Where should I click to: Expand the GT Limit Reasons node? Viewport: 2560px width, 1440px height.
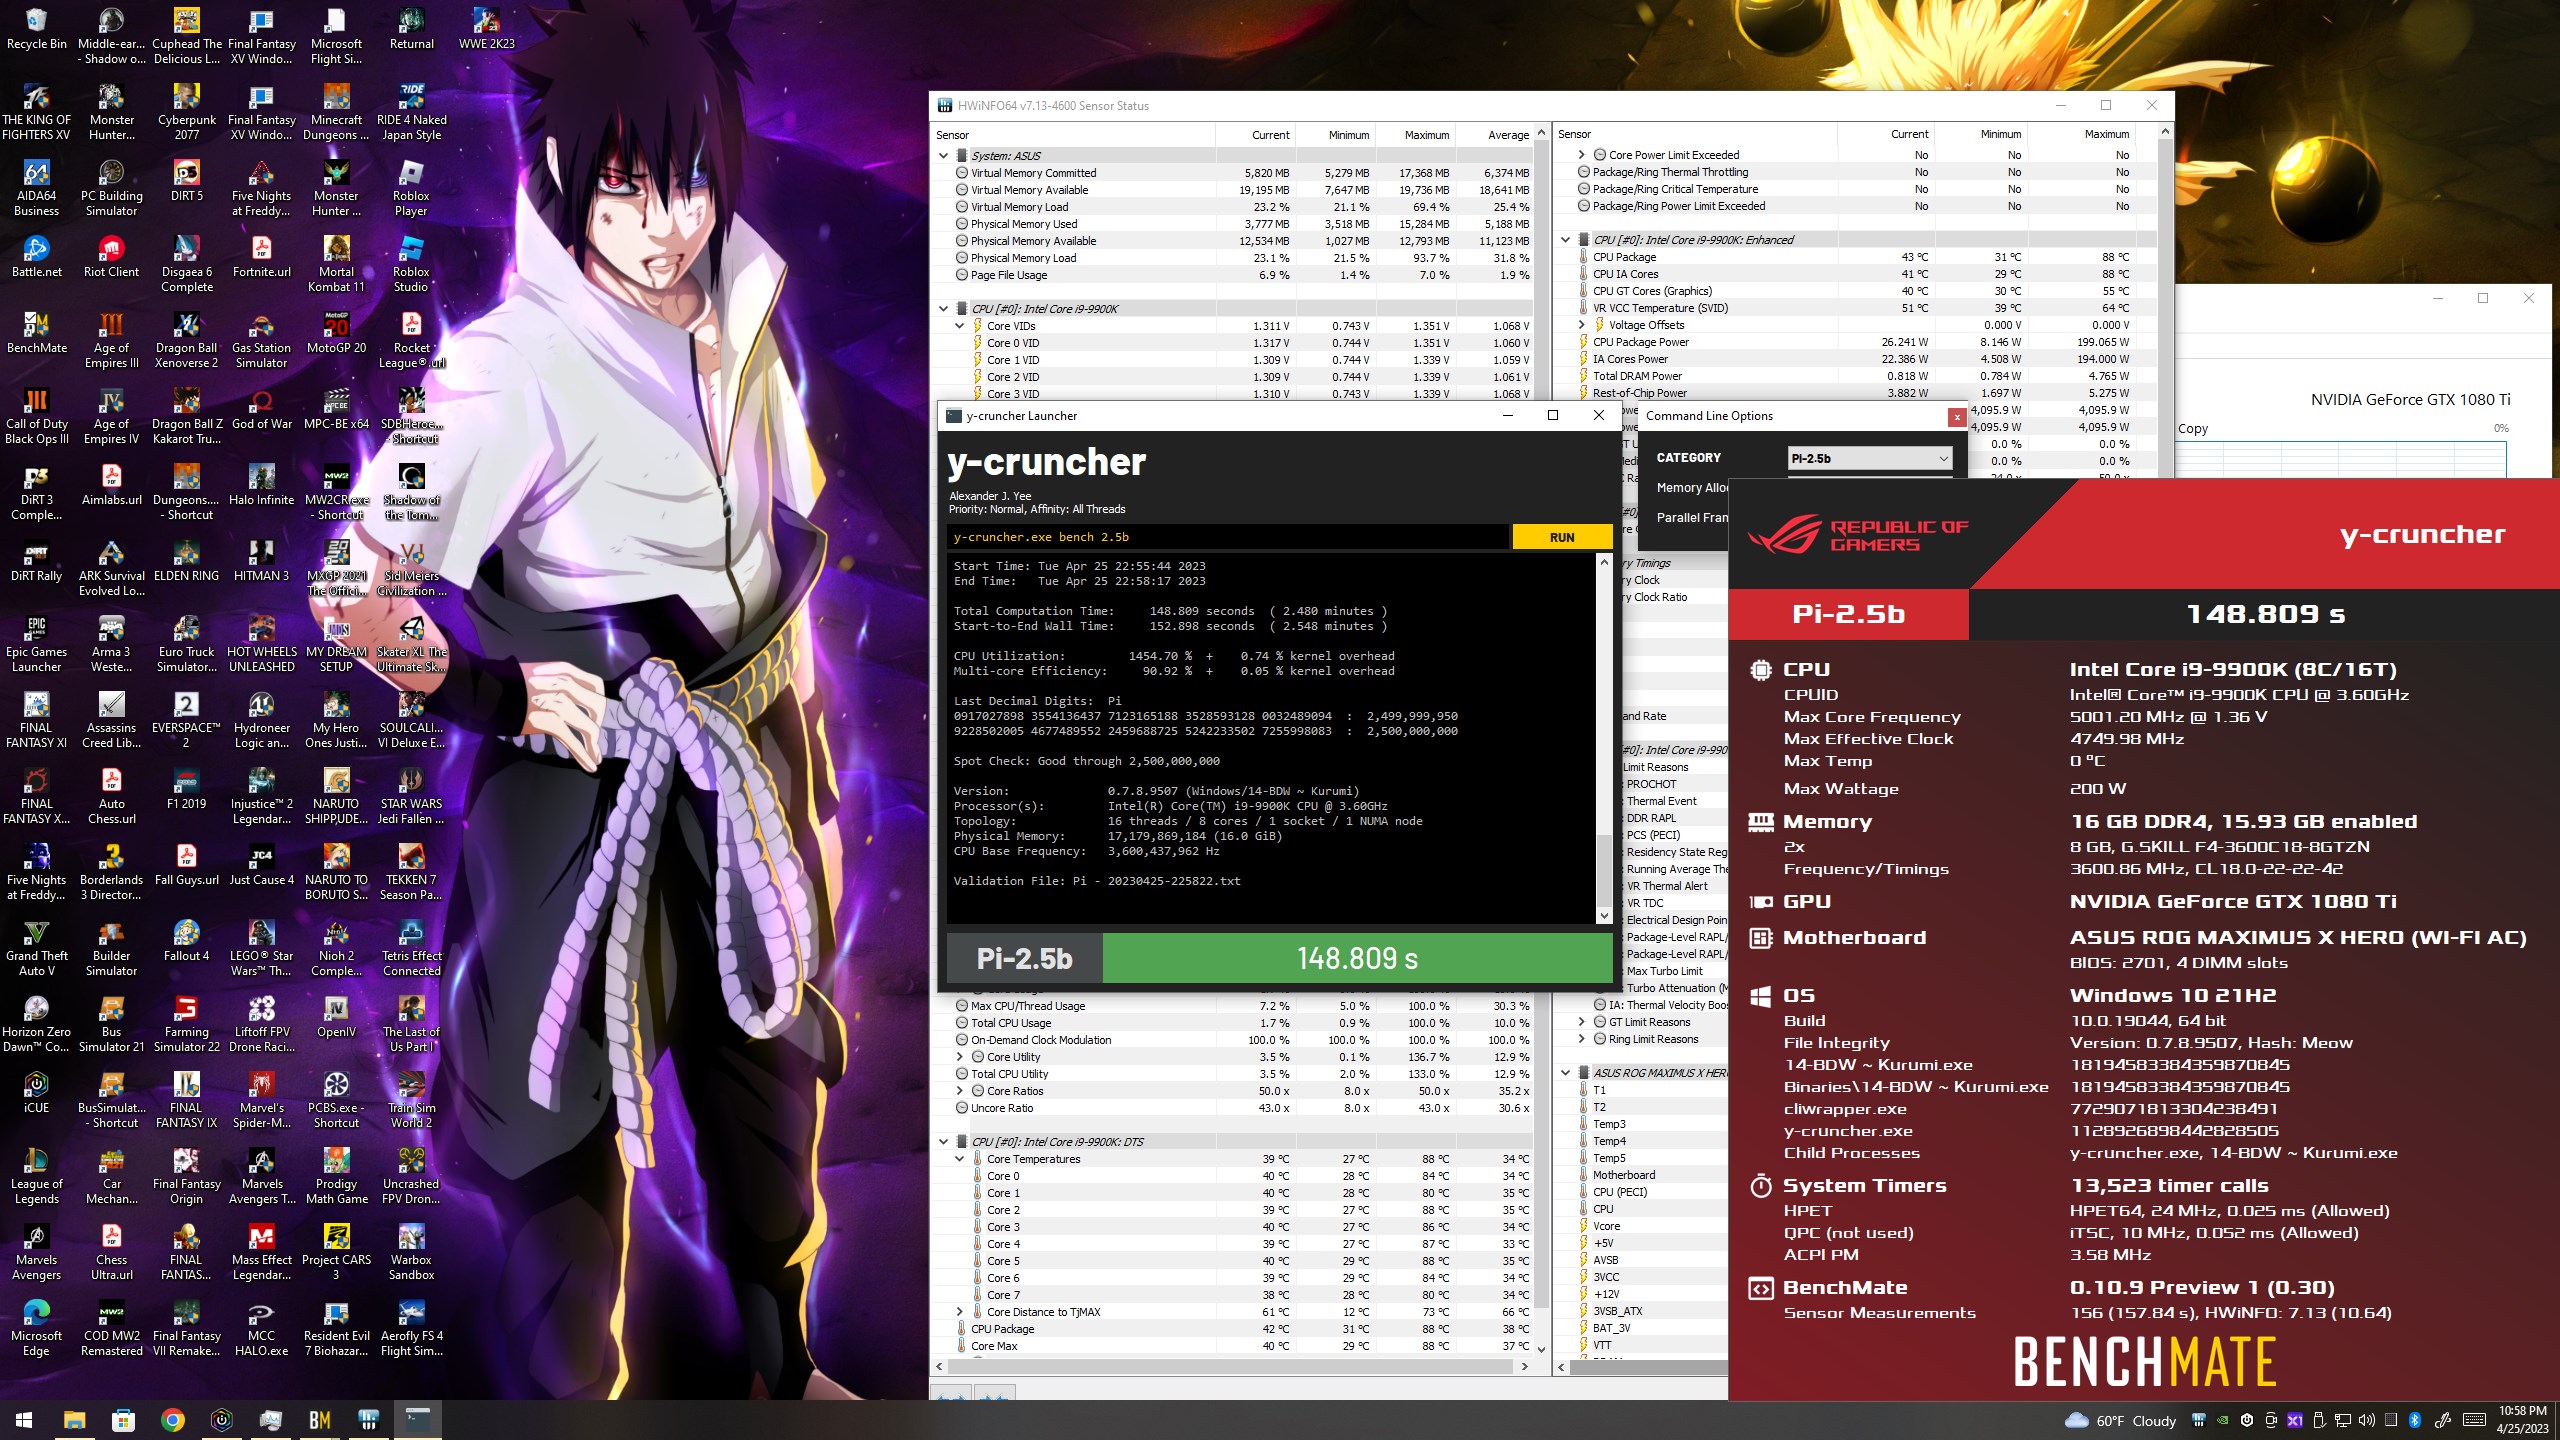(x=1581, y=1022)
